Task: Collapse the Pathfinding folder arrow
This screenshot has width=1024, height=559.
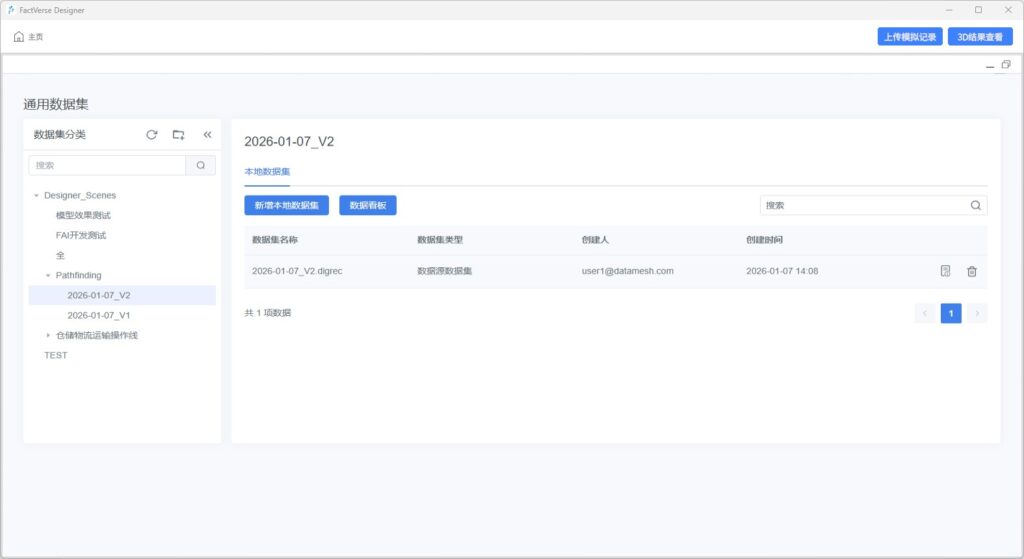Action: pyautogui.click(x=48, y=275)
